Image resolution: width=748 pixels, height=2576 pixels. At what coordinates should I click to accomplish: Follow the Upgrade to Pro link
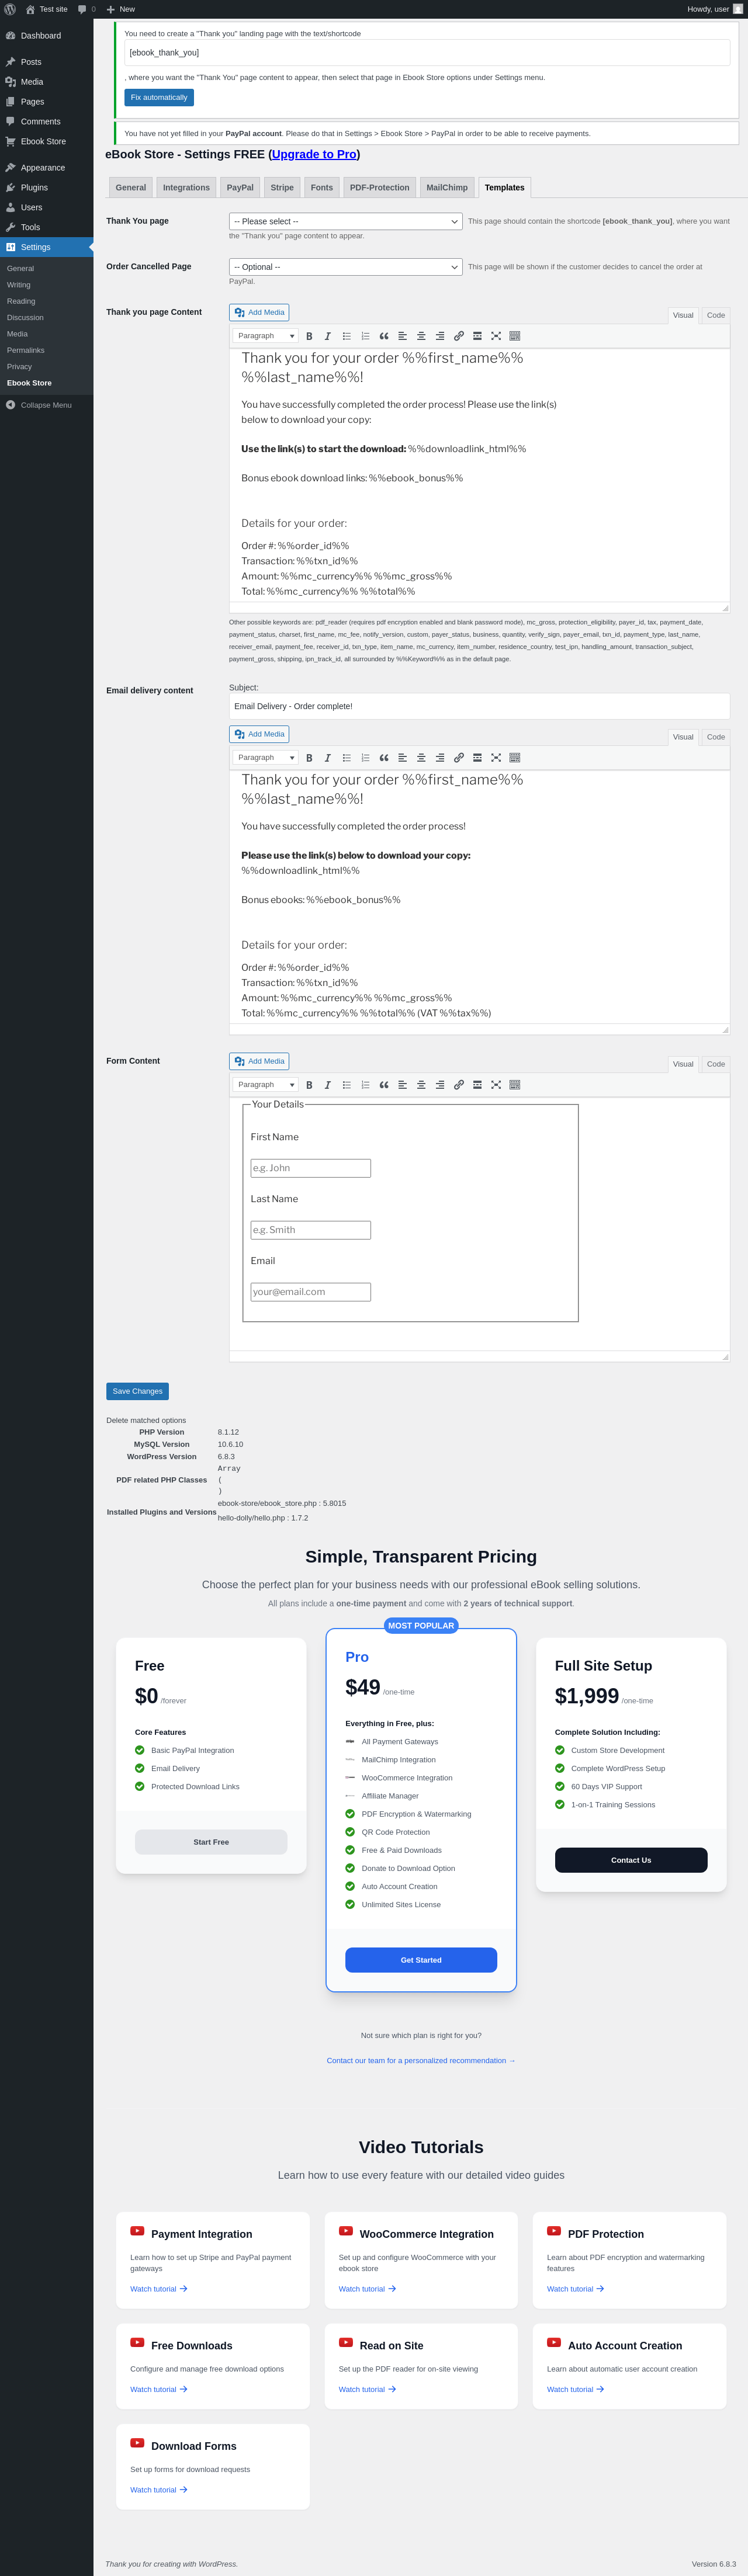pos(314,154)
